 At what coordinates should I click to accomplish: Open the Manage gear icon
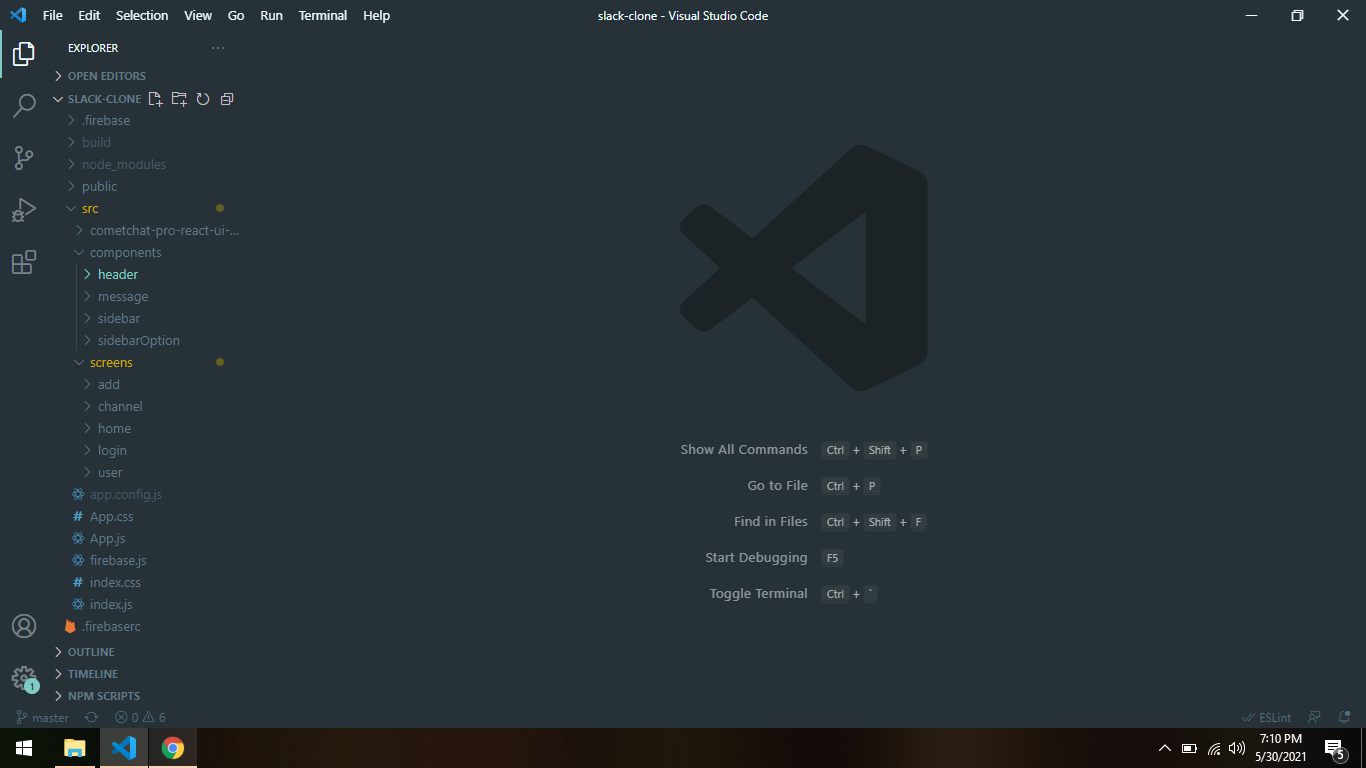point(24,678)
